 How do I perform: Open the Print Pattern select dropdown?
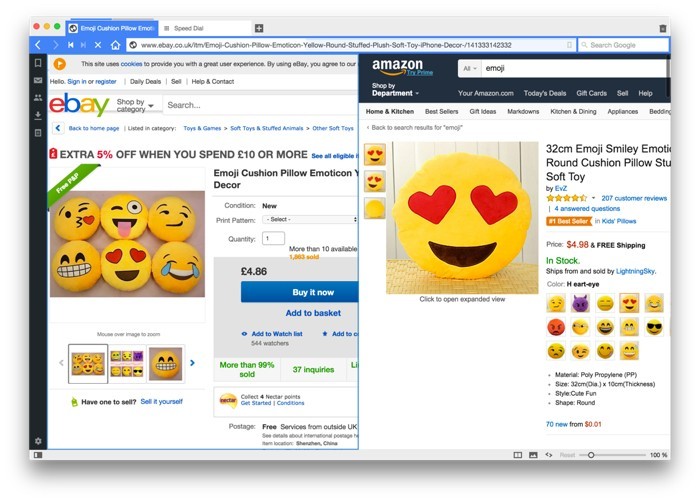pyautogui.click(x=310, y=219)
